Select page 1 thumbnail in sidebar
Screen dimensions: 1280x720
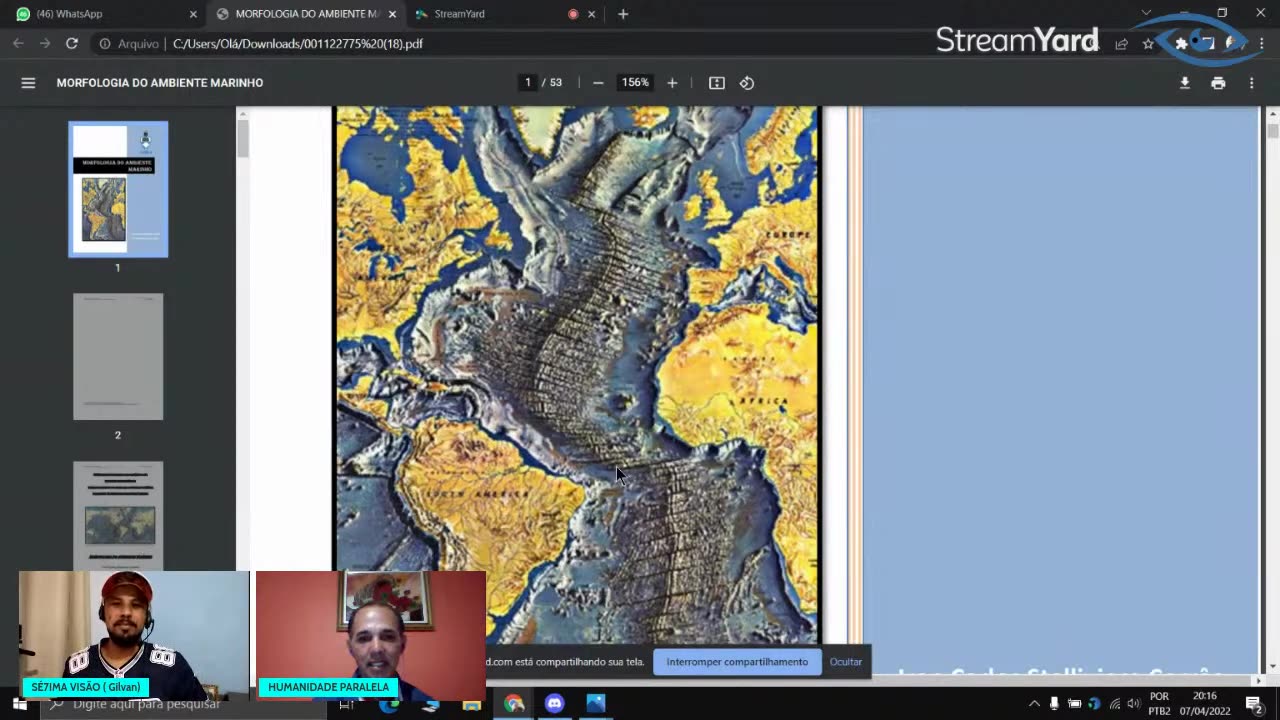(x=118, y=189)
